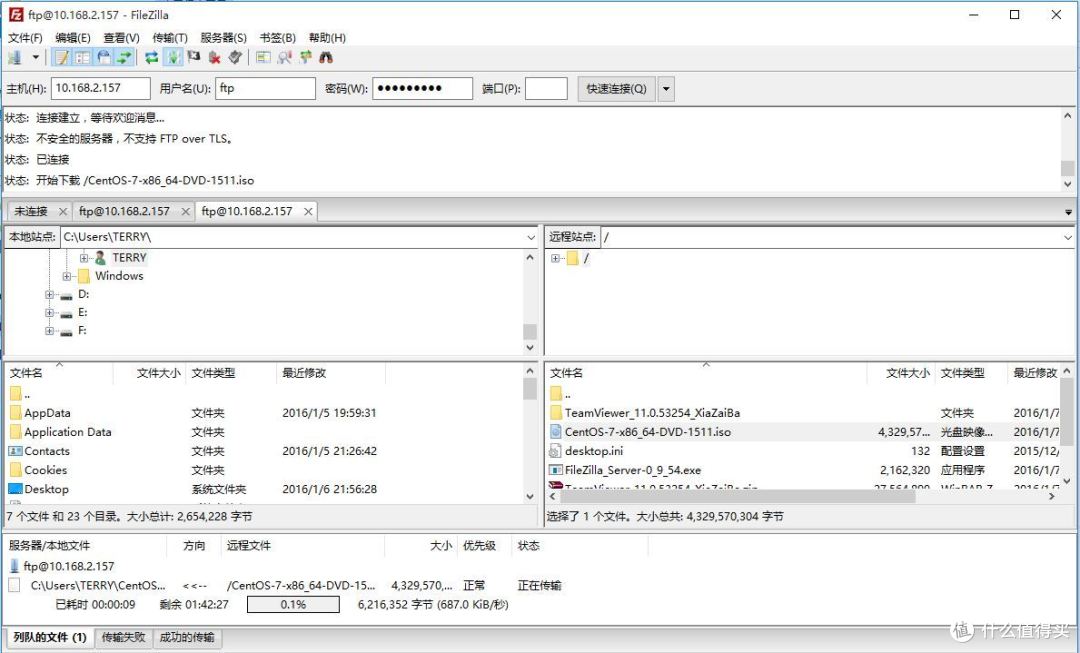The width and height of the screenshot is (1080, 653).
Task: Open the Site Manager icon
Action: pos(14,58)
